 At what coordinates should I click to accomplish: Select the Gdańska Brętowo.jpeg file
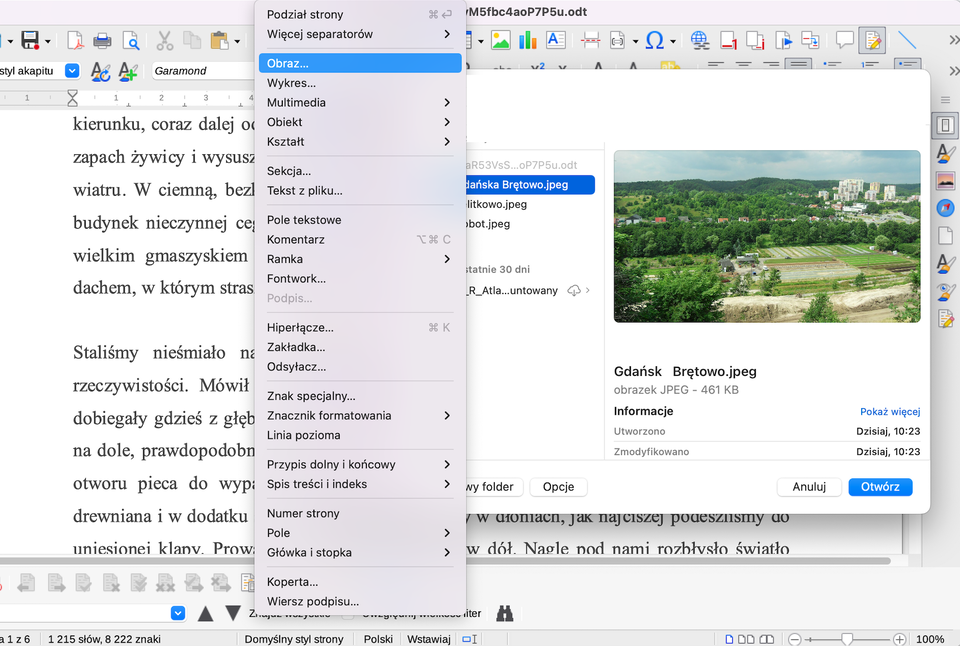point(530,184)
